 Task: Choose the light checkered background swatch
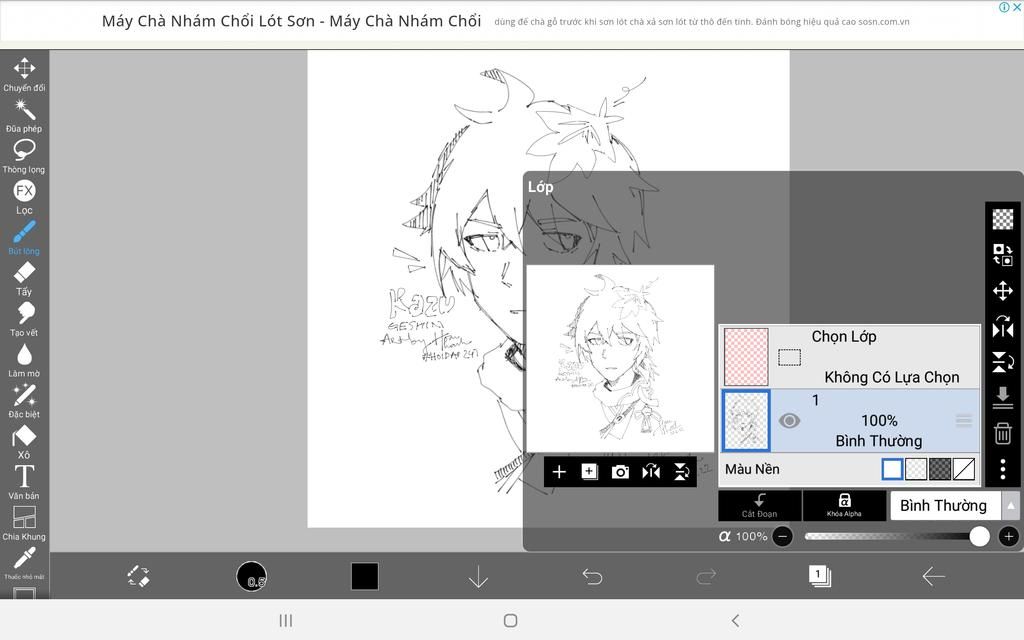[x=916, y=469]
